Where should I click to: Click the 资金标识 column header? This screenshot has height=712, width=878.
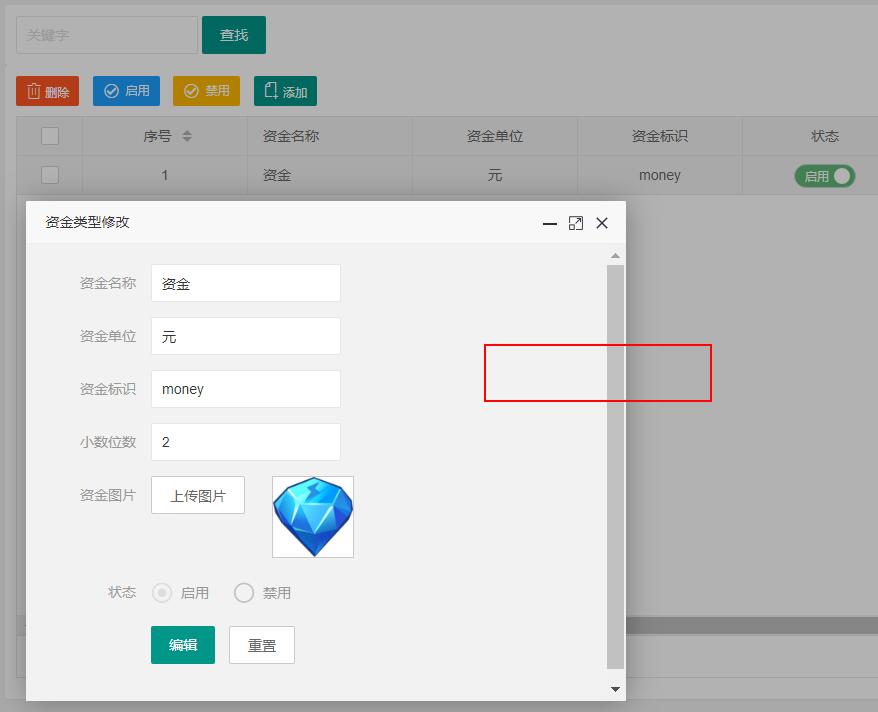pos(660,136)
